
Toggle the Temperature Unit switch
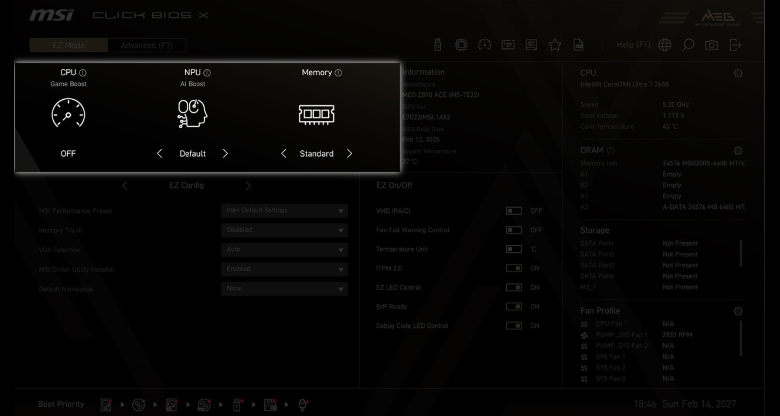(x=514, y=249)
